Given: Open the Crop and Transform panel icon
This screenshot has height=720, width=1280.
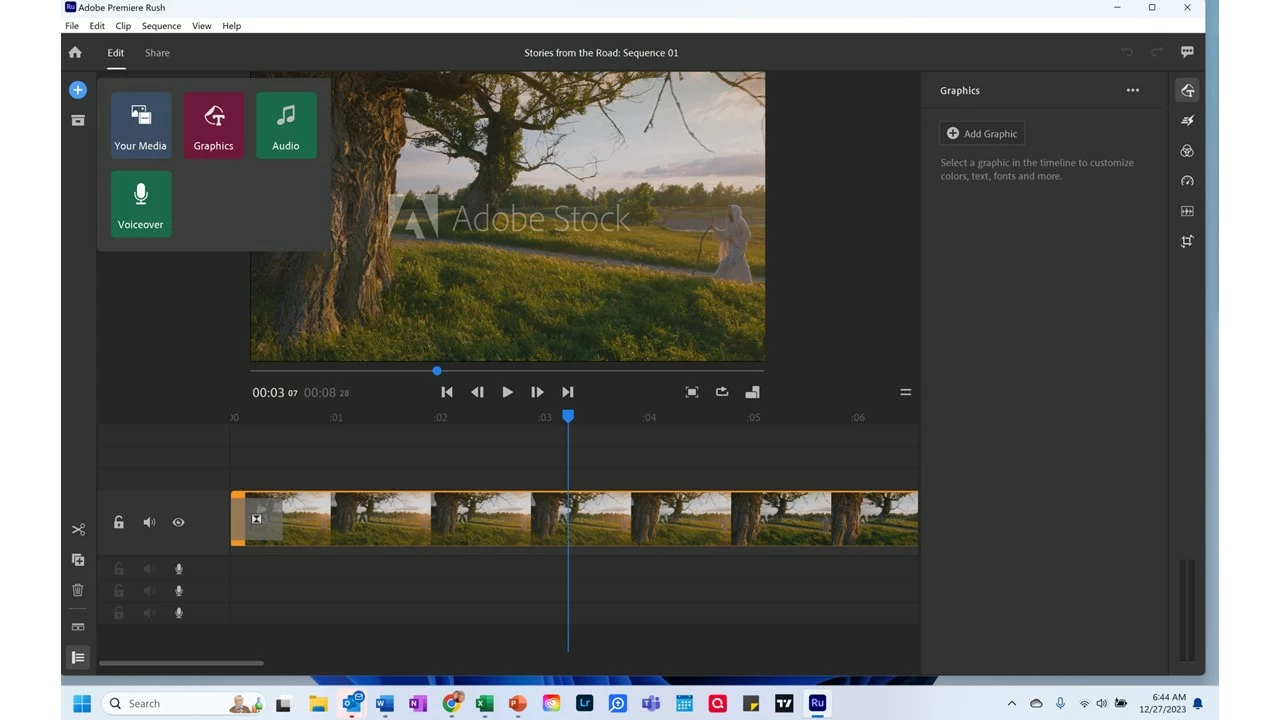Looking at the screenshot, I should (x=1187, y=241).
